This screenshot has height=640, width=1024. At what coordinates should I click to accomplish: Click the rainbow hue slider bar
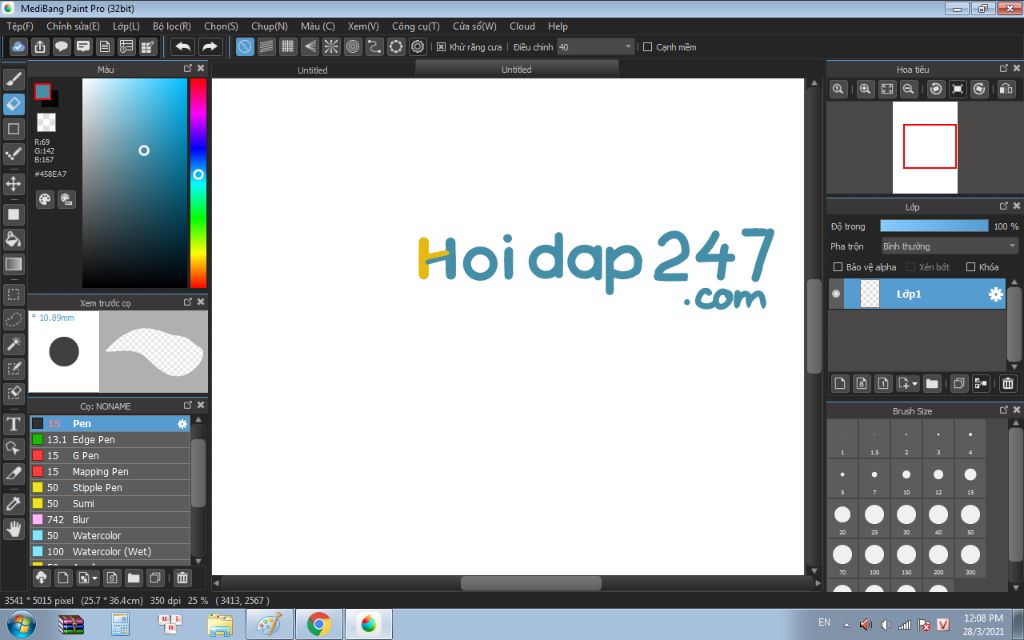pyautogui.click(x=198, y=183)
